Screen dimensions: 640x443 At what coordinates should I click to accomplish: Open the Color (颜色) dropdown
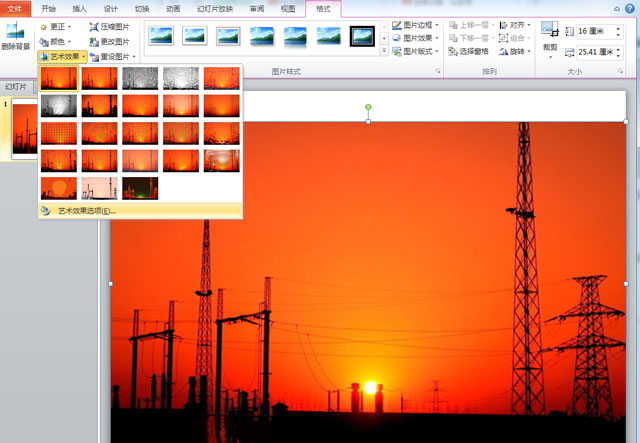(x=56, y=42)
